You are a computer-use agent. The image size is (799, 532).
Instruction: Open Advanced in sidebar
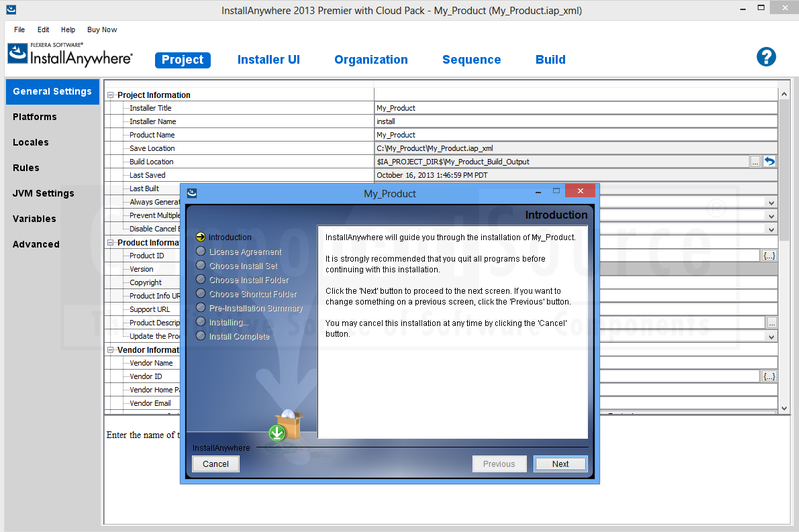tap(36, 244)
